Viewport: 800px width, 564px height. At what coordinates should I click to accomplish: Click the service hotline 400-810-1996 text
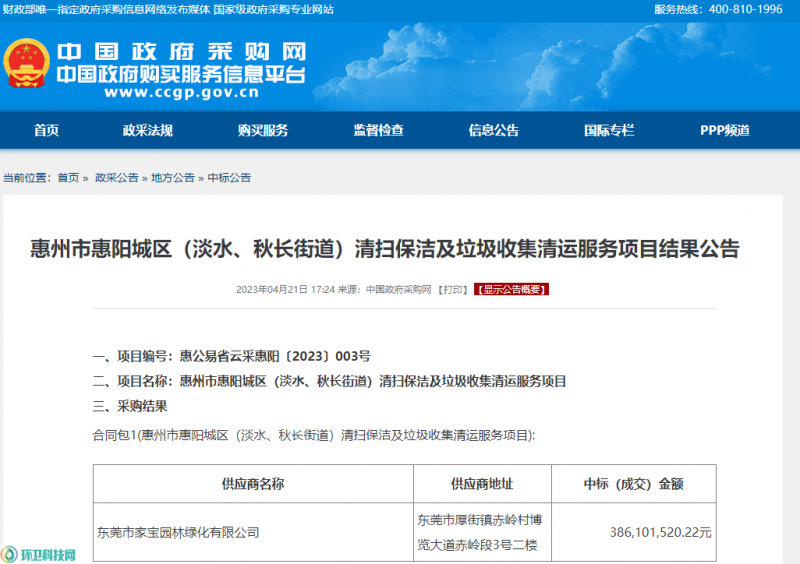point(718,9)
